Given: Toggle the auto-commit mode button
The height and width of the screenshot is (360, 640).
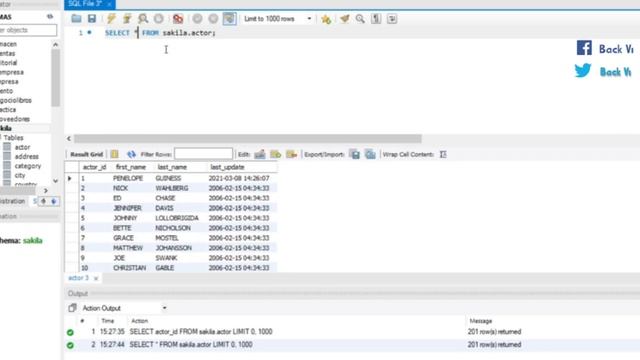Looking at the screenshot, I should (229, 18).
